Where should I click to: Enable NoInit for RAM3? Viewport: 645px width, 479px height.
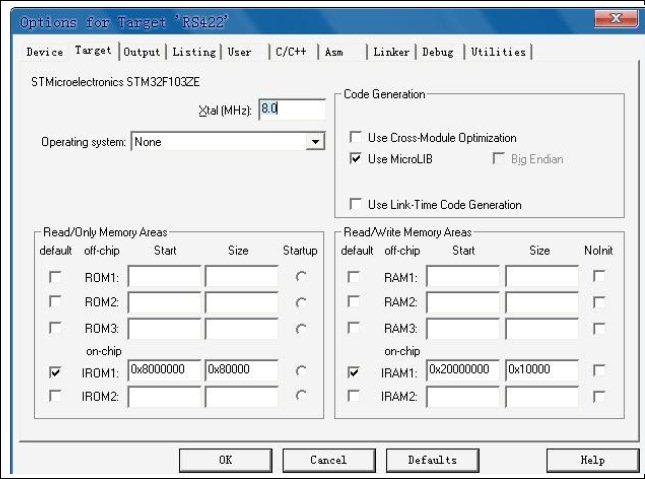click(599, 328)
